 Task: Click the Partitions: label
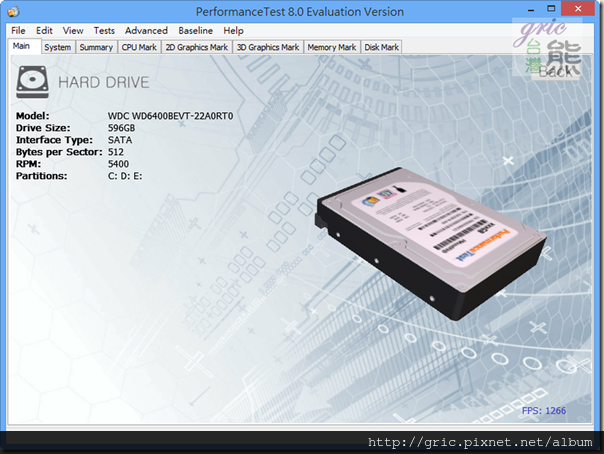(x=42, y=176)
